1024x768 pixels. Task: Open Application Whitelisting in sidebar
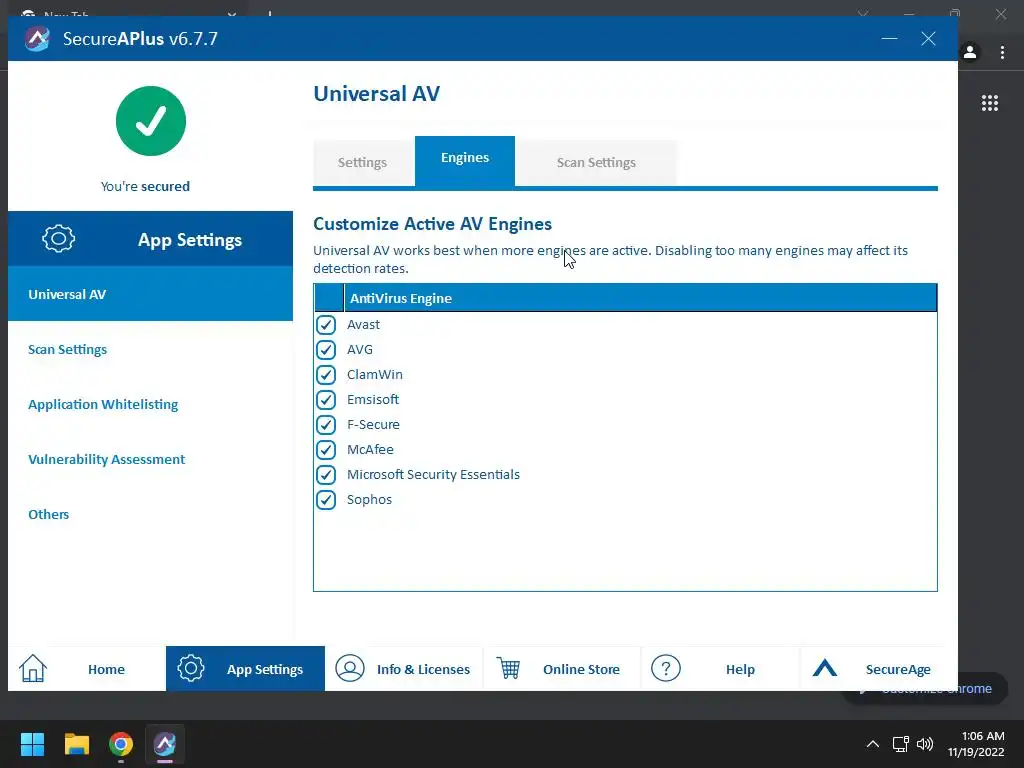[103, 404]
